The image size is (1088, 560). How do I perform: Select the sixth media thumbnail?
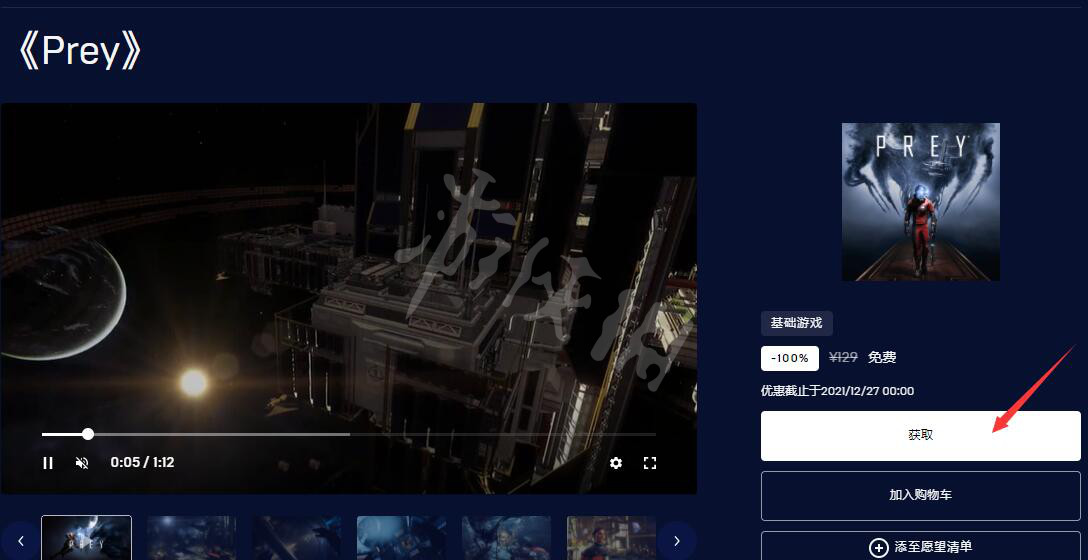(611, 538)
